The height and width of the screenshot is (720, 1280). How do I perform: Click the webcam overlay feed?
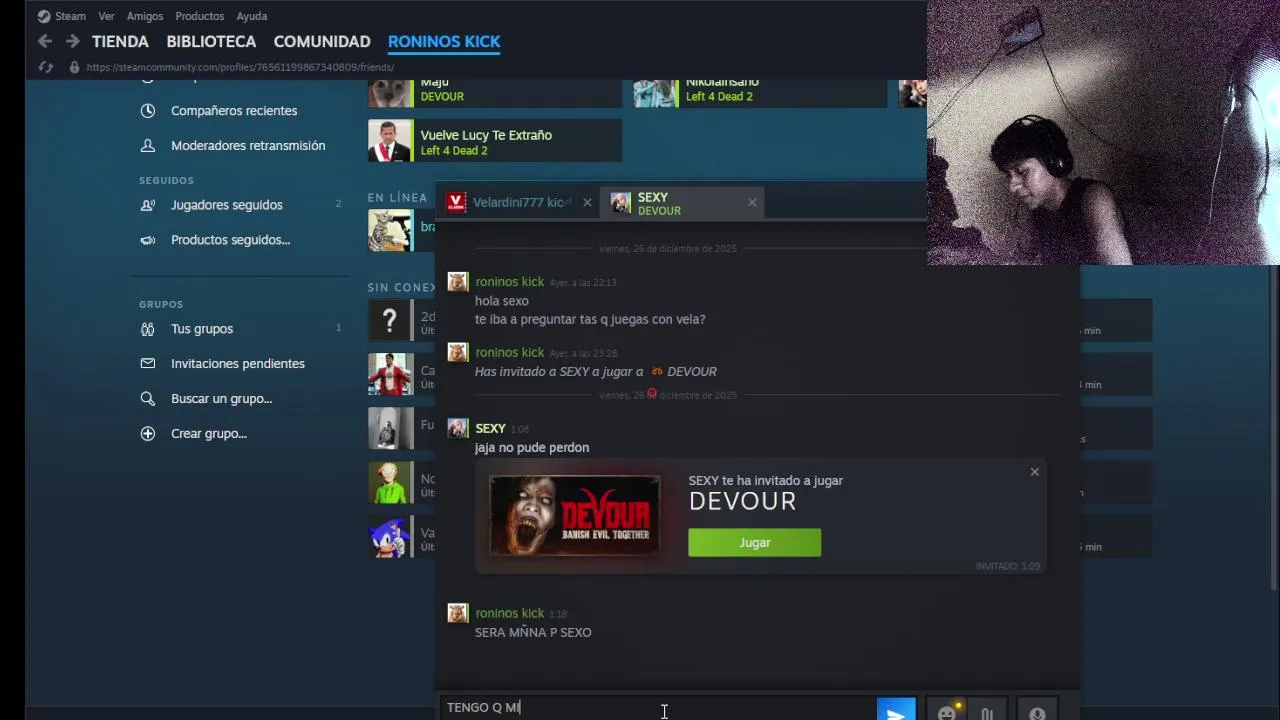(x=1103, y=132)
